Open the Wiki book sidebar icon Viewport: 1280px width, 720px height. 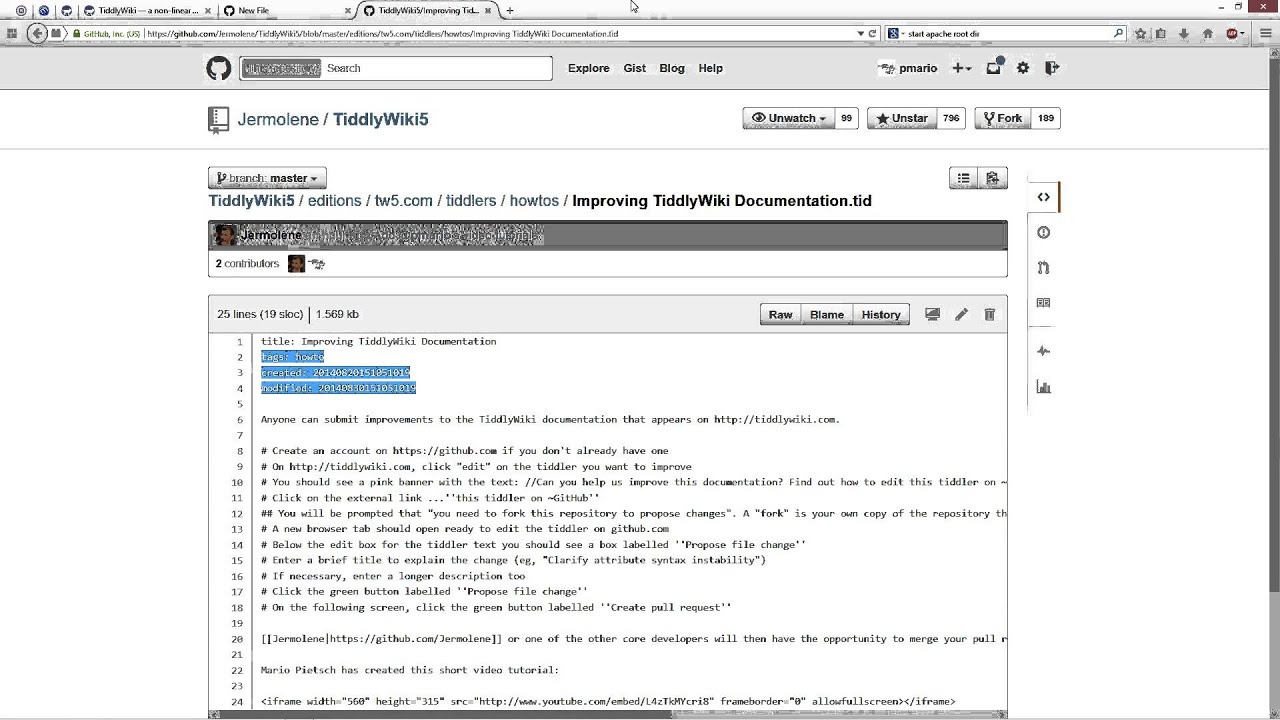[1043, 303]
